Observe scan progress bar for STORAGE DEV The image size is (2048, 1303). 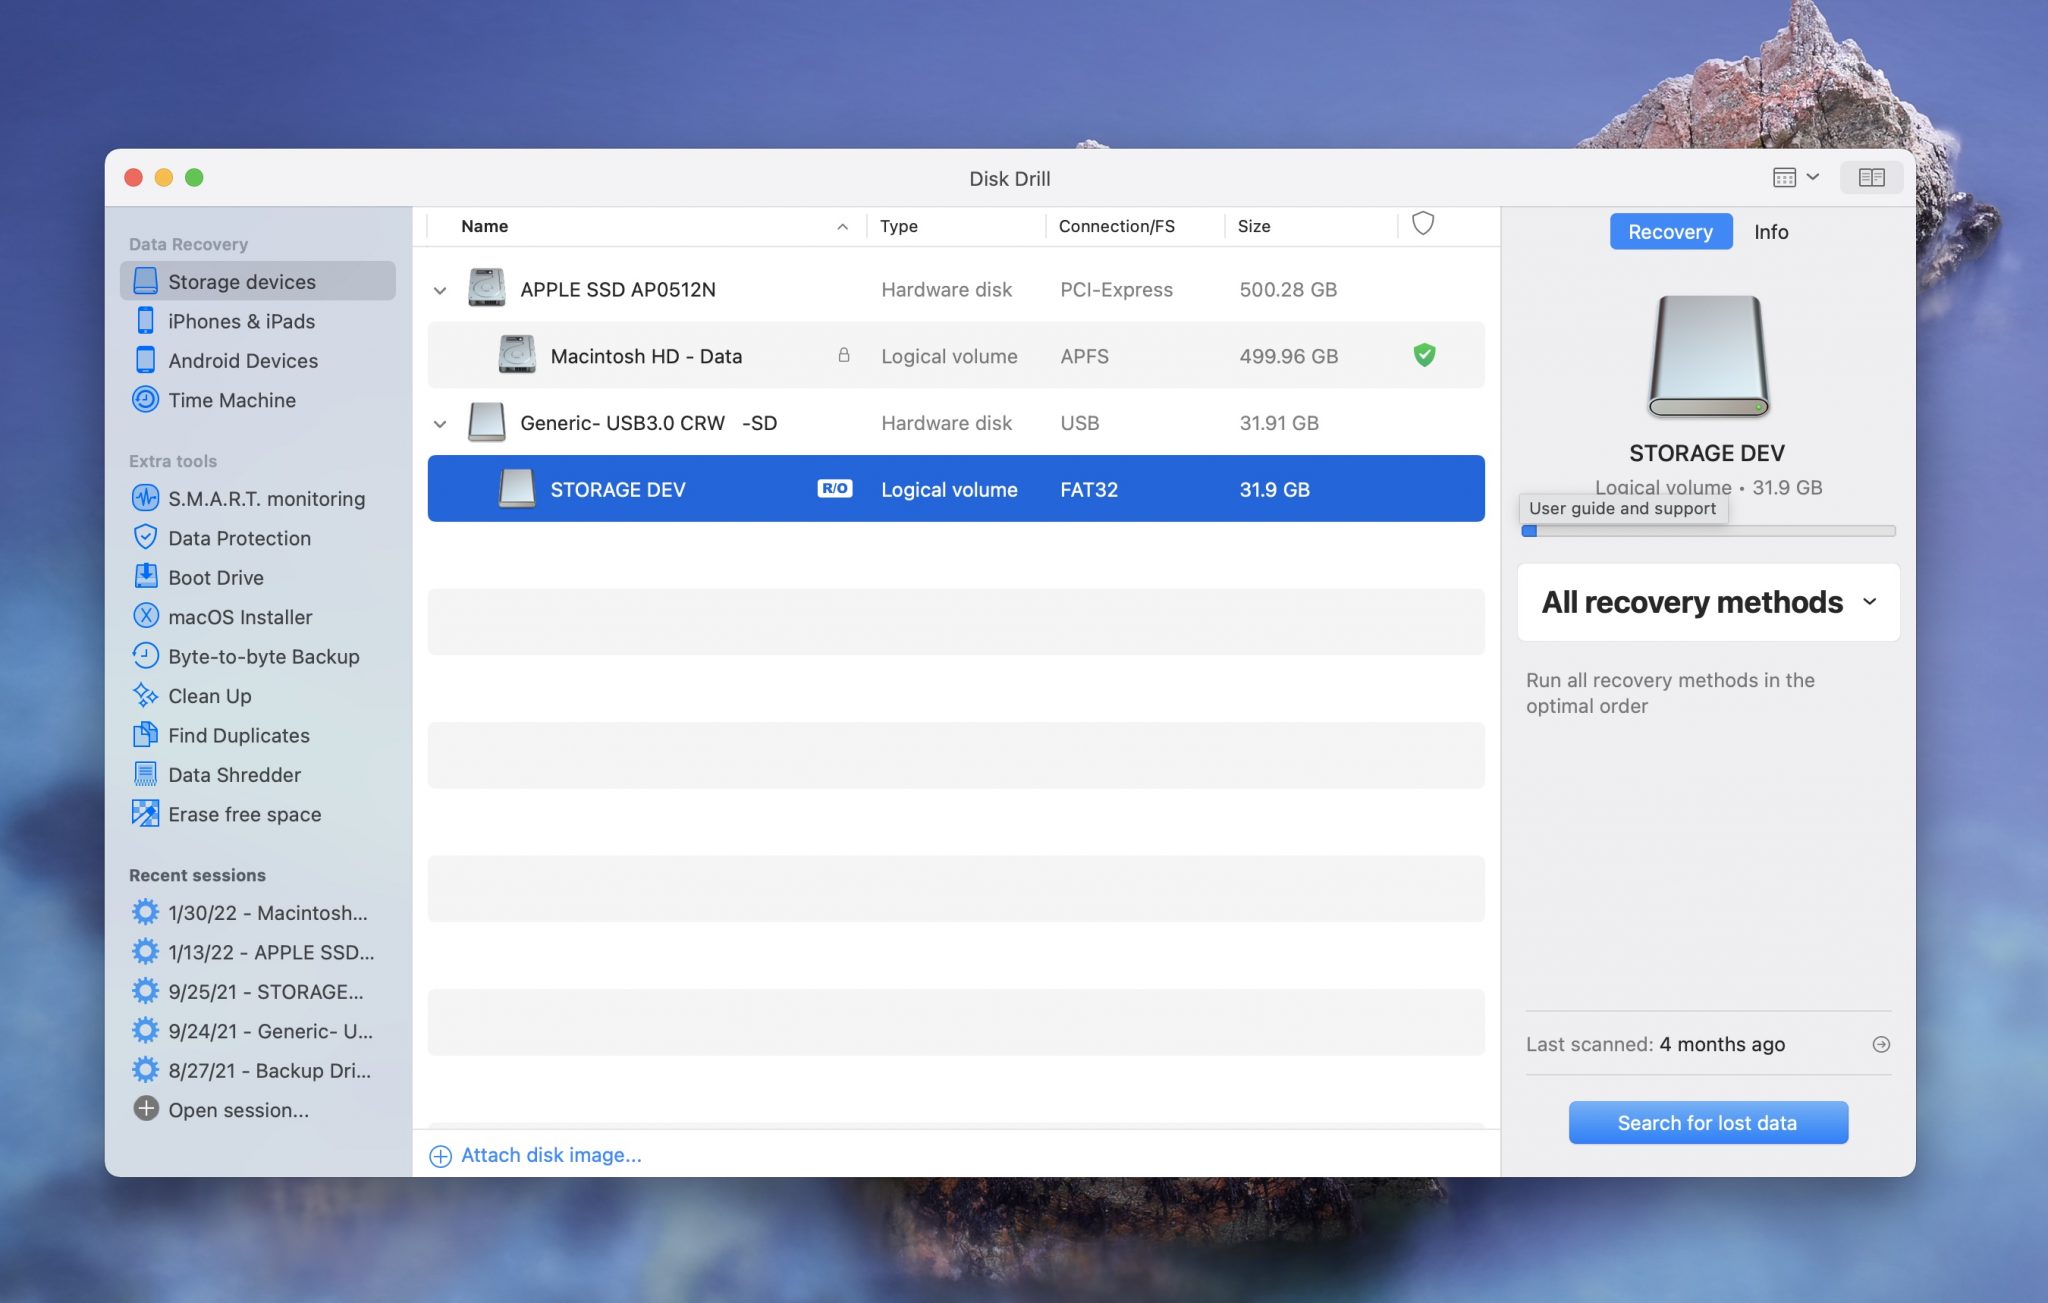[1708, 533]
